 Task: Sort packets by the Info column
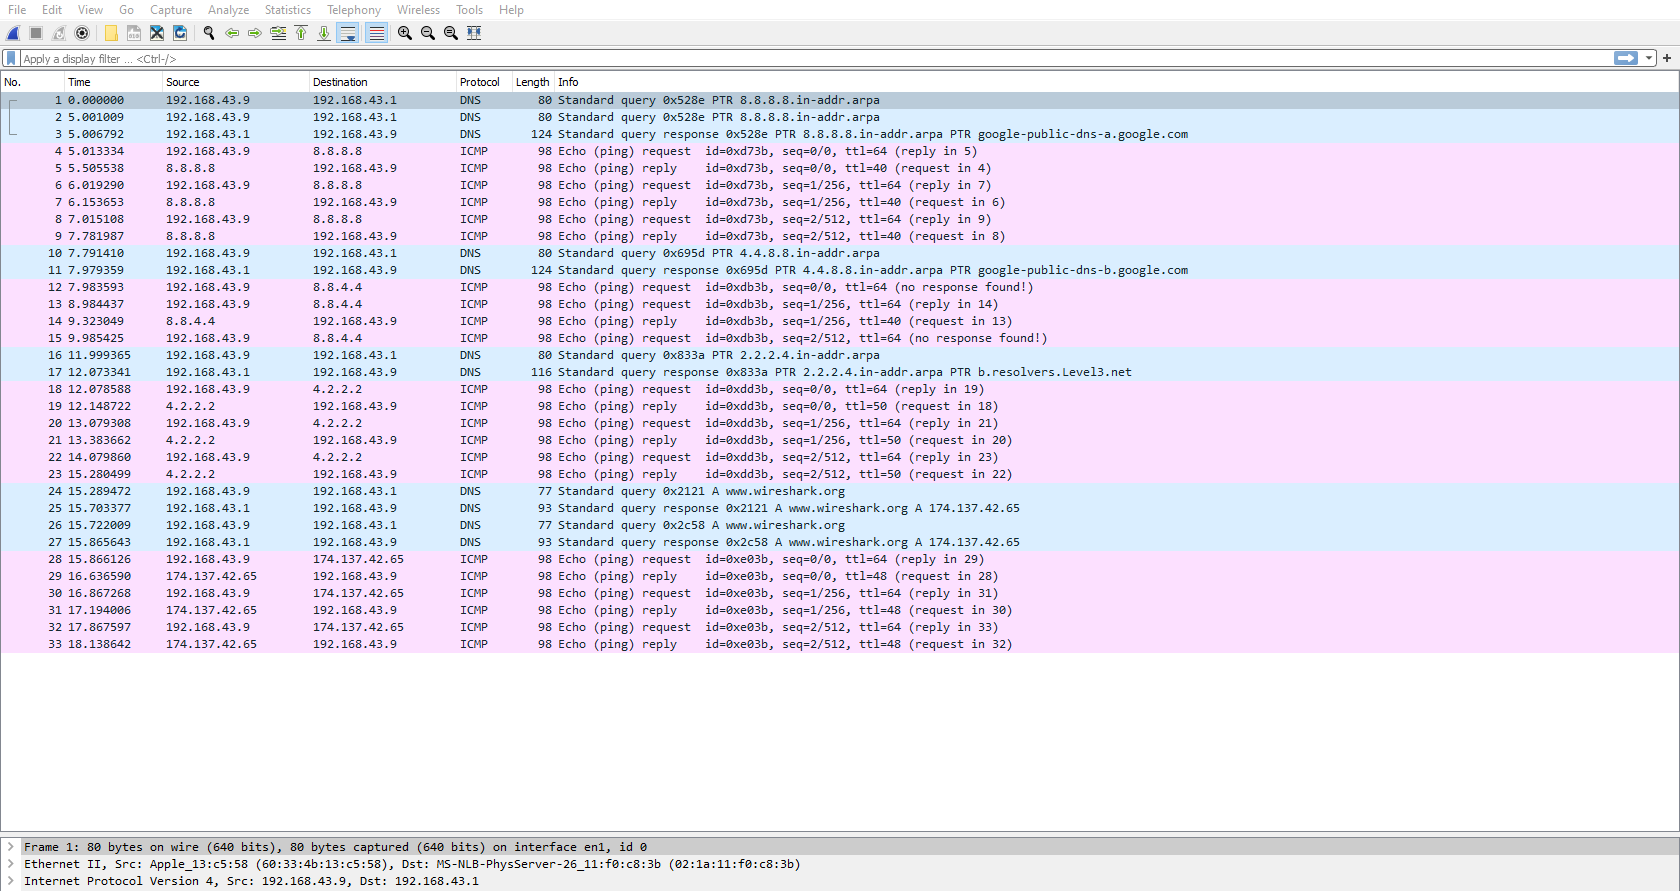pyautogui.click(x=1116, y=82)
